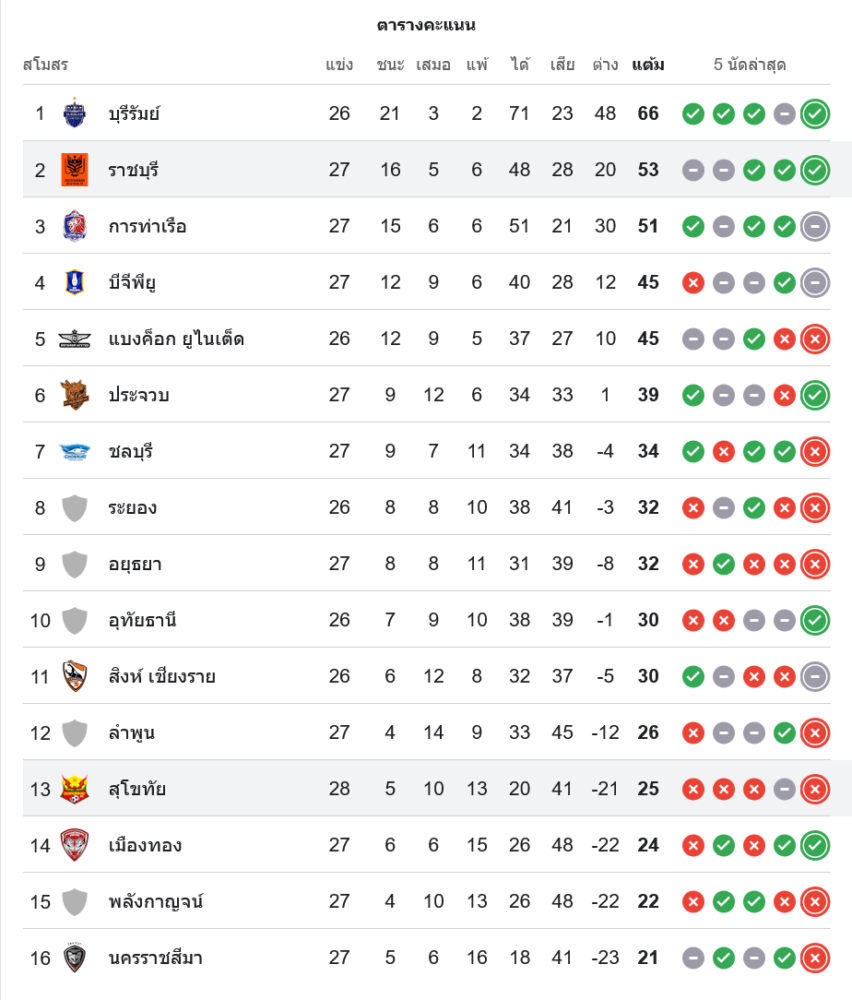This screenshot has height=1000, width=852.
Task: Open the แบงค็อก ยูไนเต็ด team link
Action: [x=176, y=339]
